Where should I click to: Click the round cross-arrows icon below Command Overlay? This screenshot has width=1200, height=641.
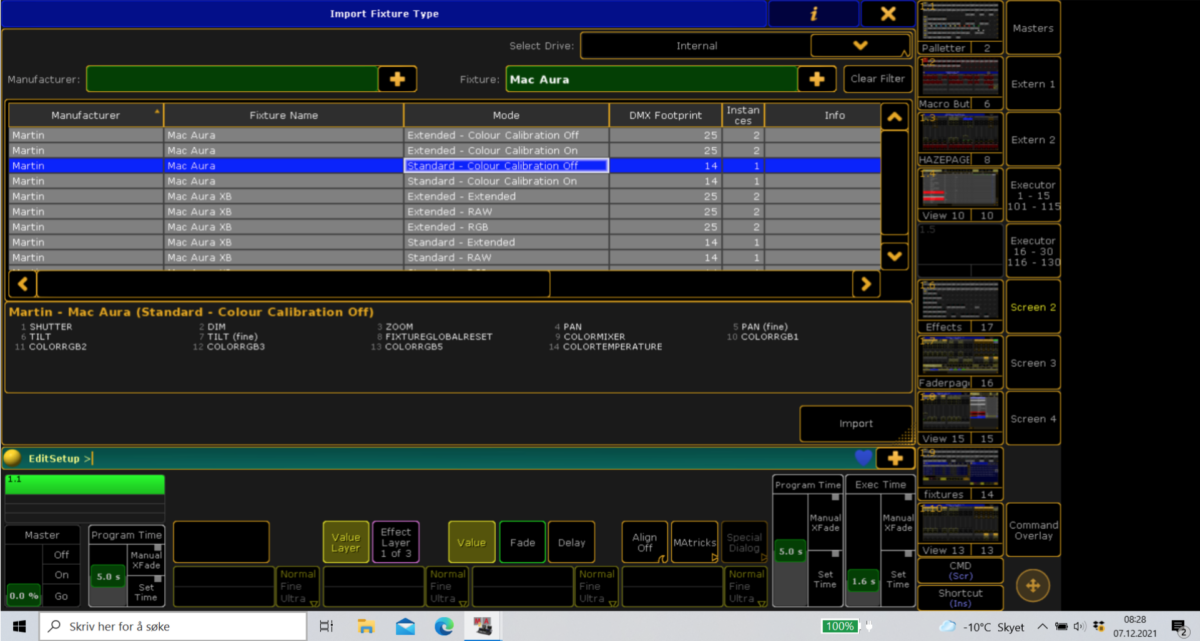[1033, 584]
